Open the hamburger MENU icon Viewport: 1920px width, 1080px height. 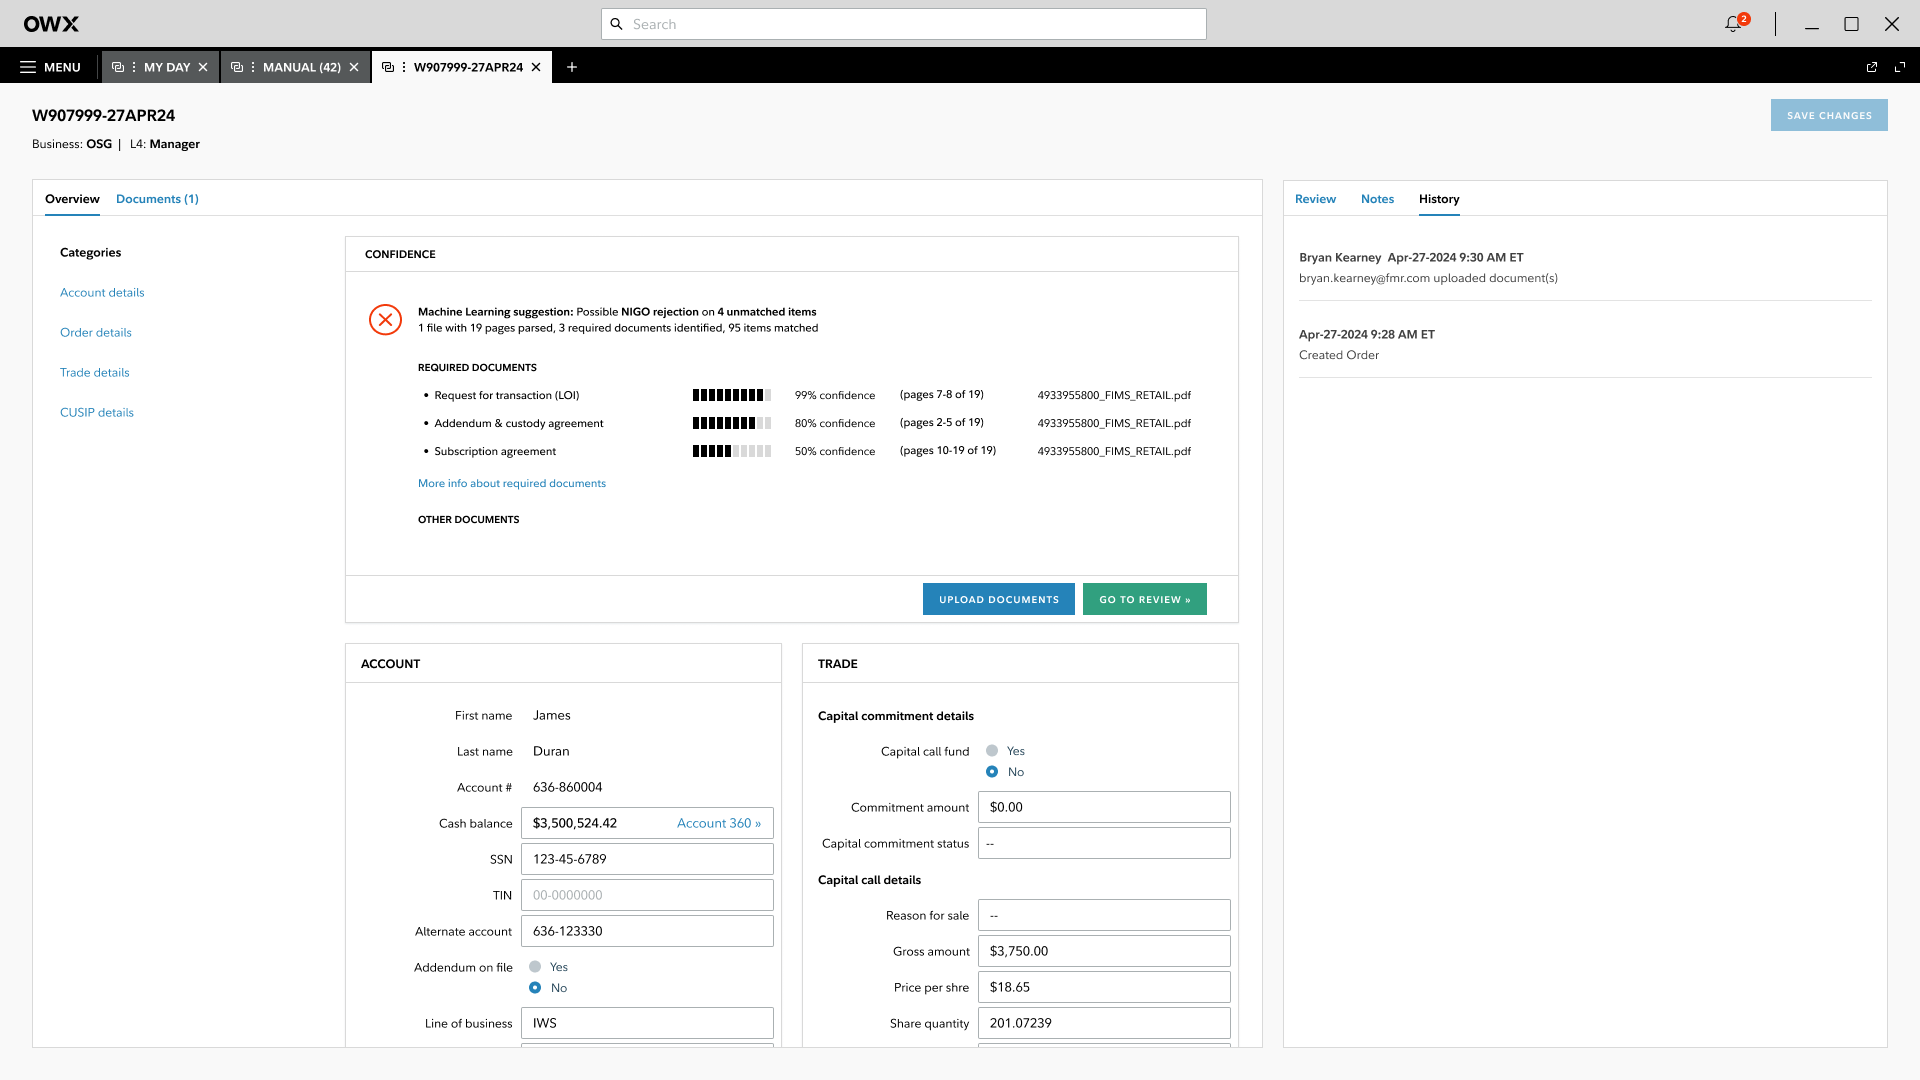28,67
